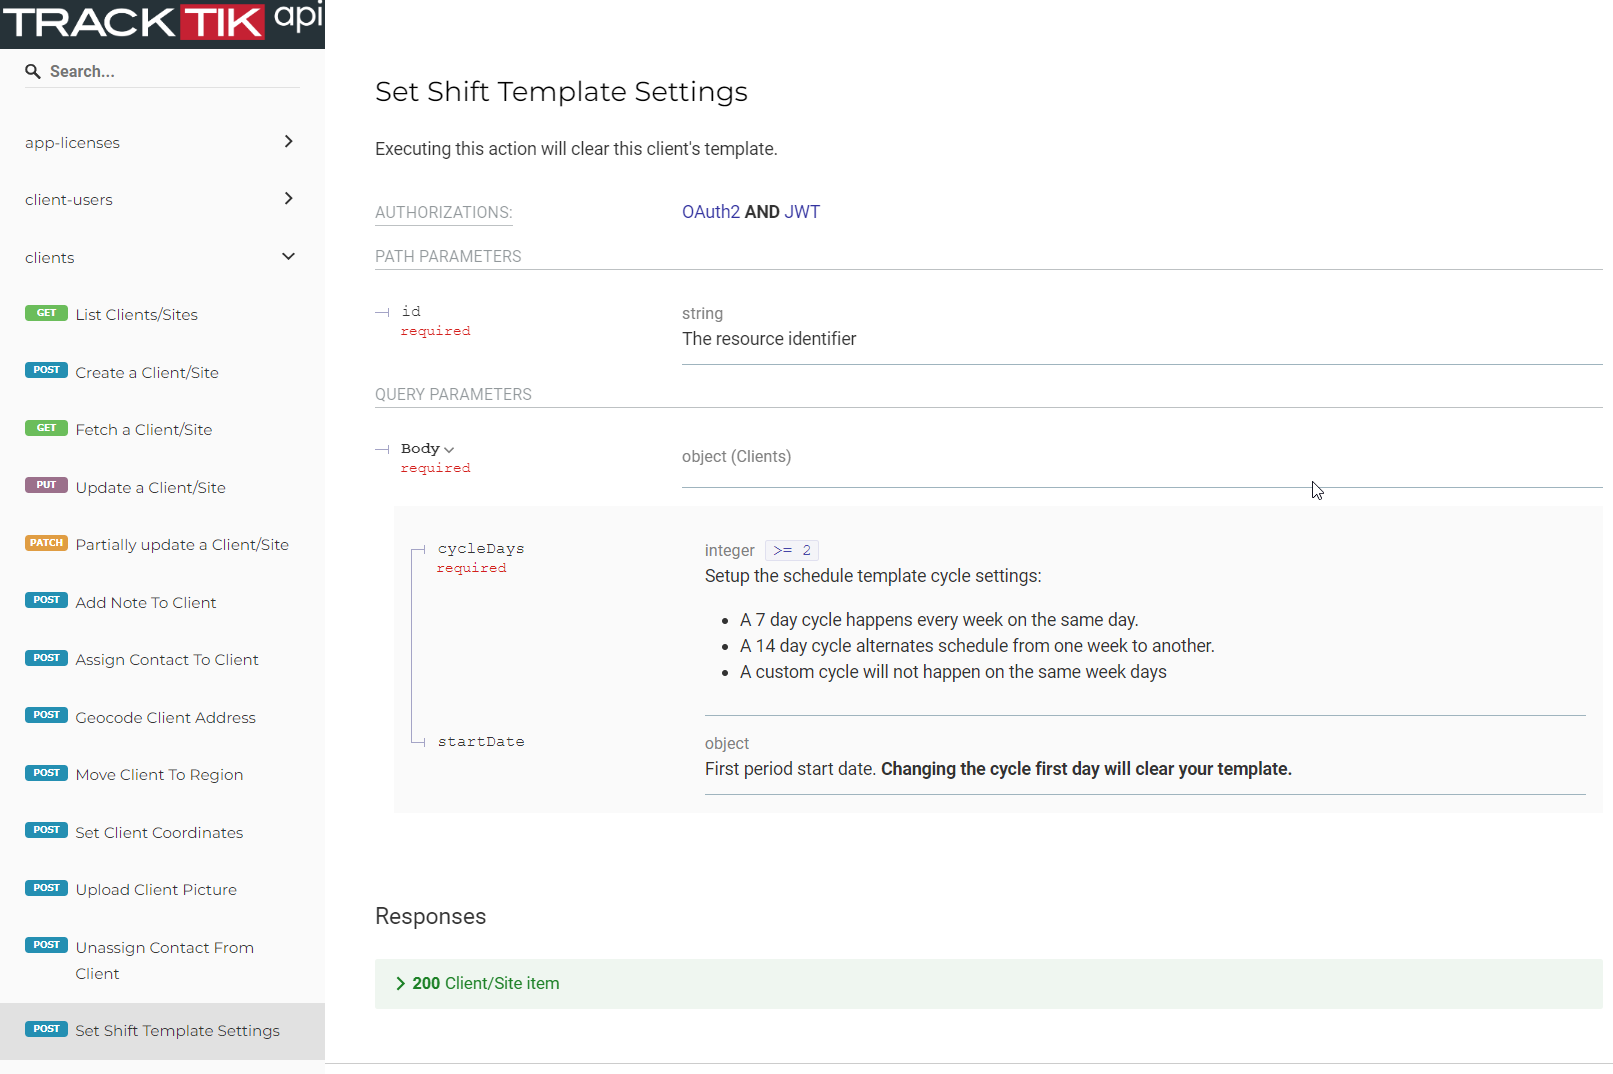
Task: Click the POST badge beside Upload Client Picture
Action: (x=46, y=887)
